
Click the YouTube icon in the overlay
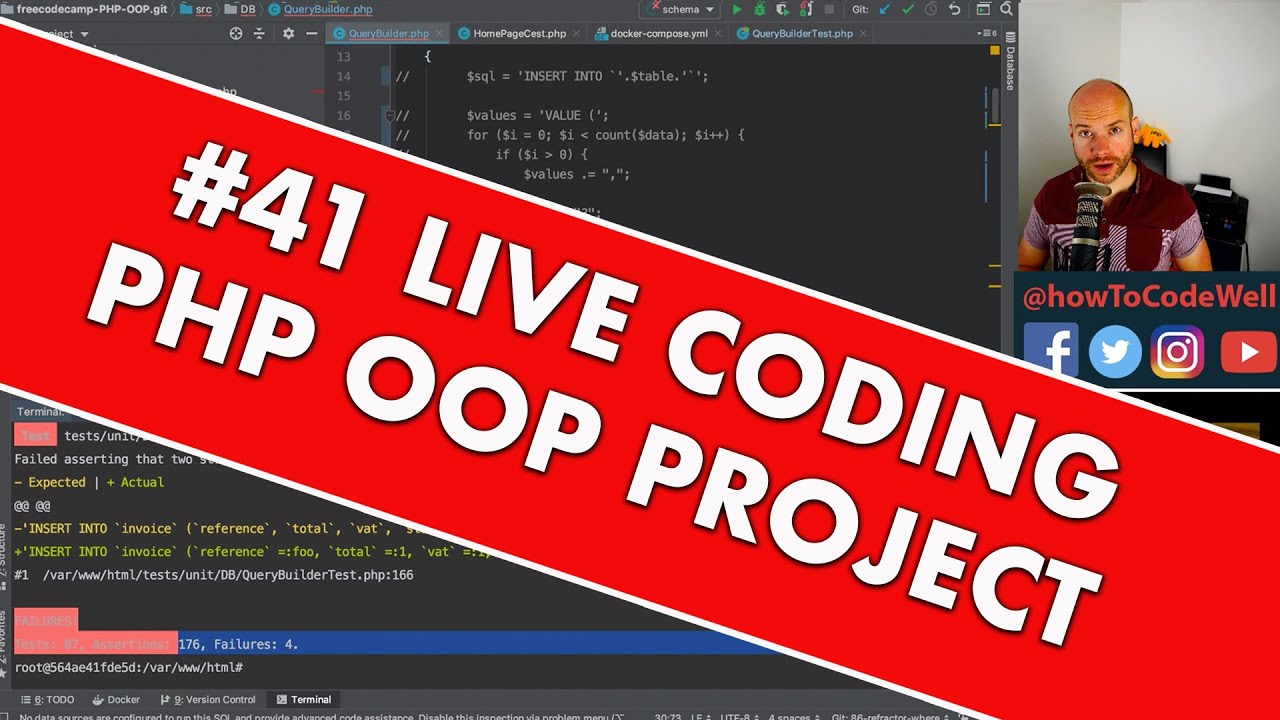tap(1249, 352)
